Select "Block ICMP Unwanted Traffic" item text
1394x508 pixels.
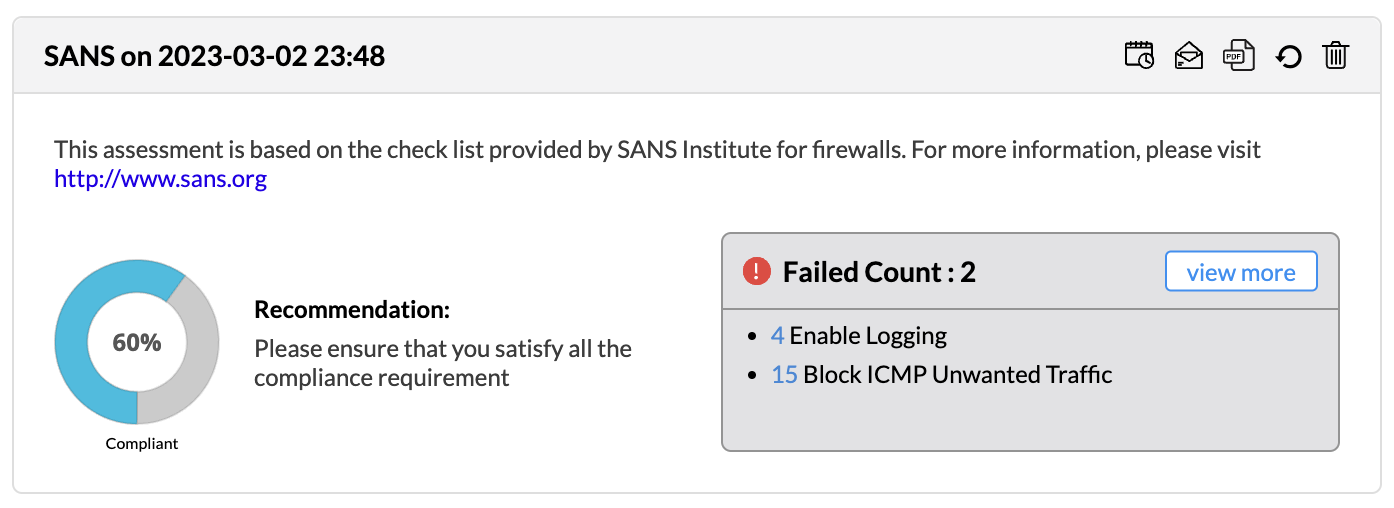tap(957, 375)
